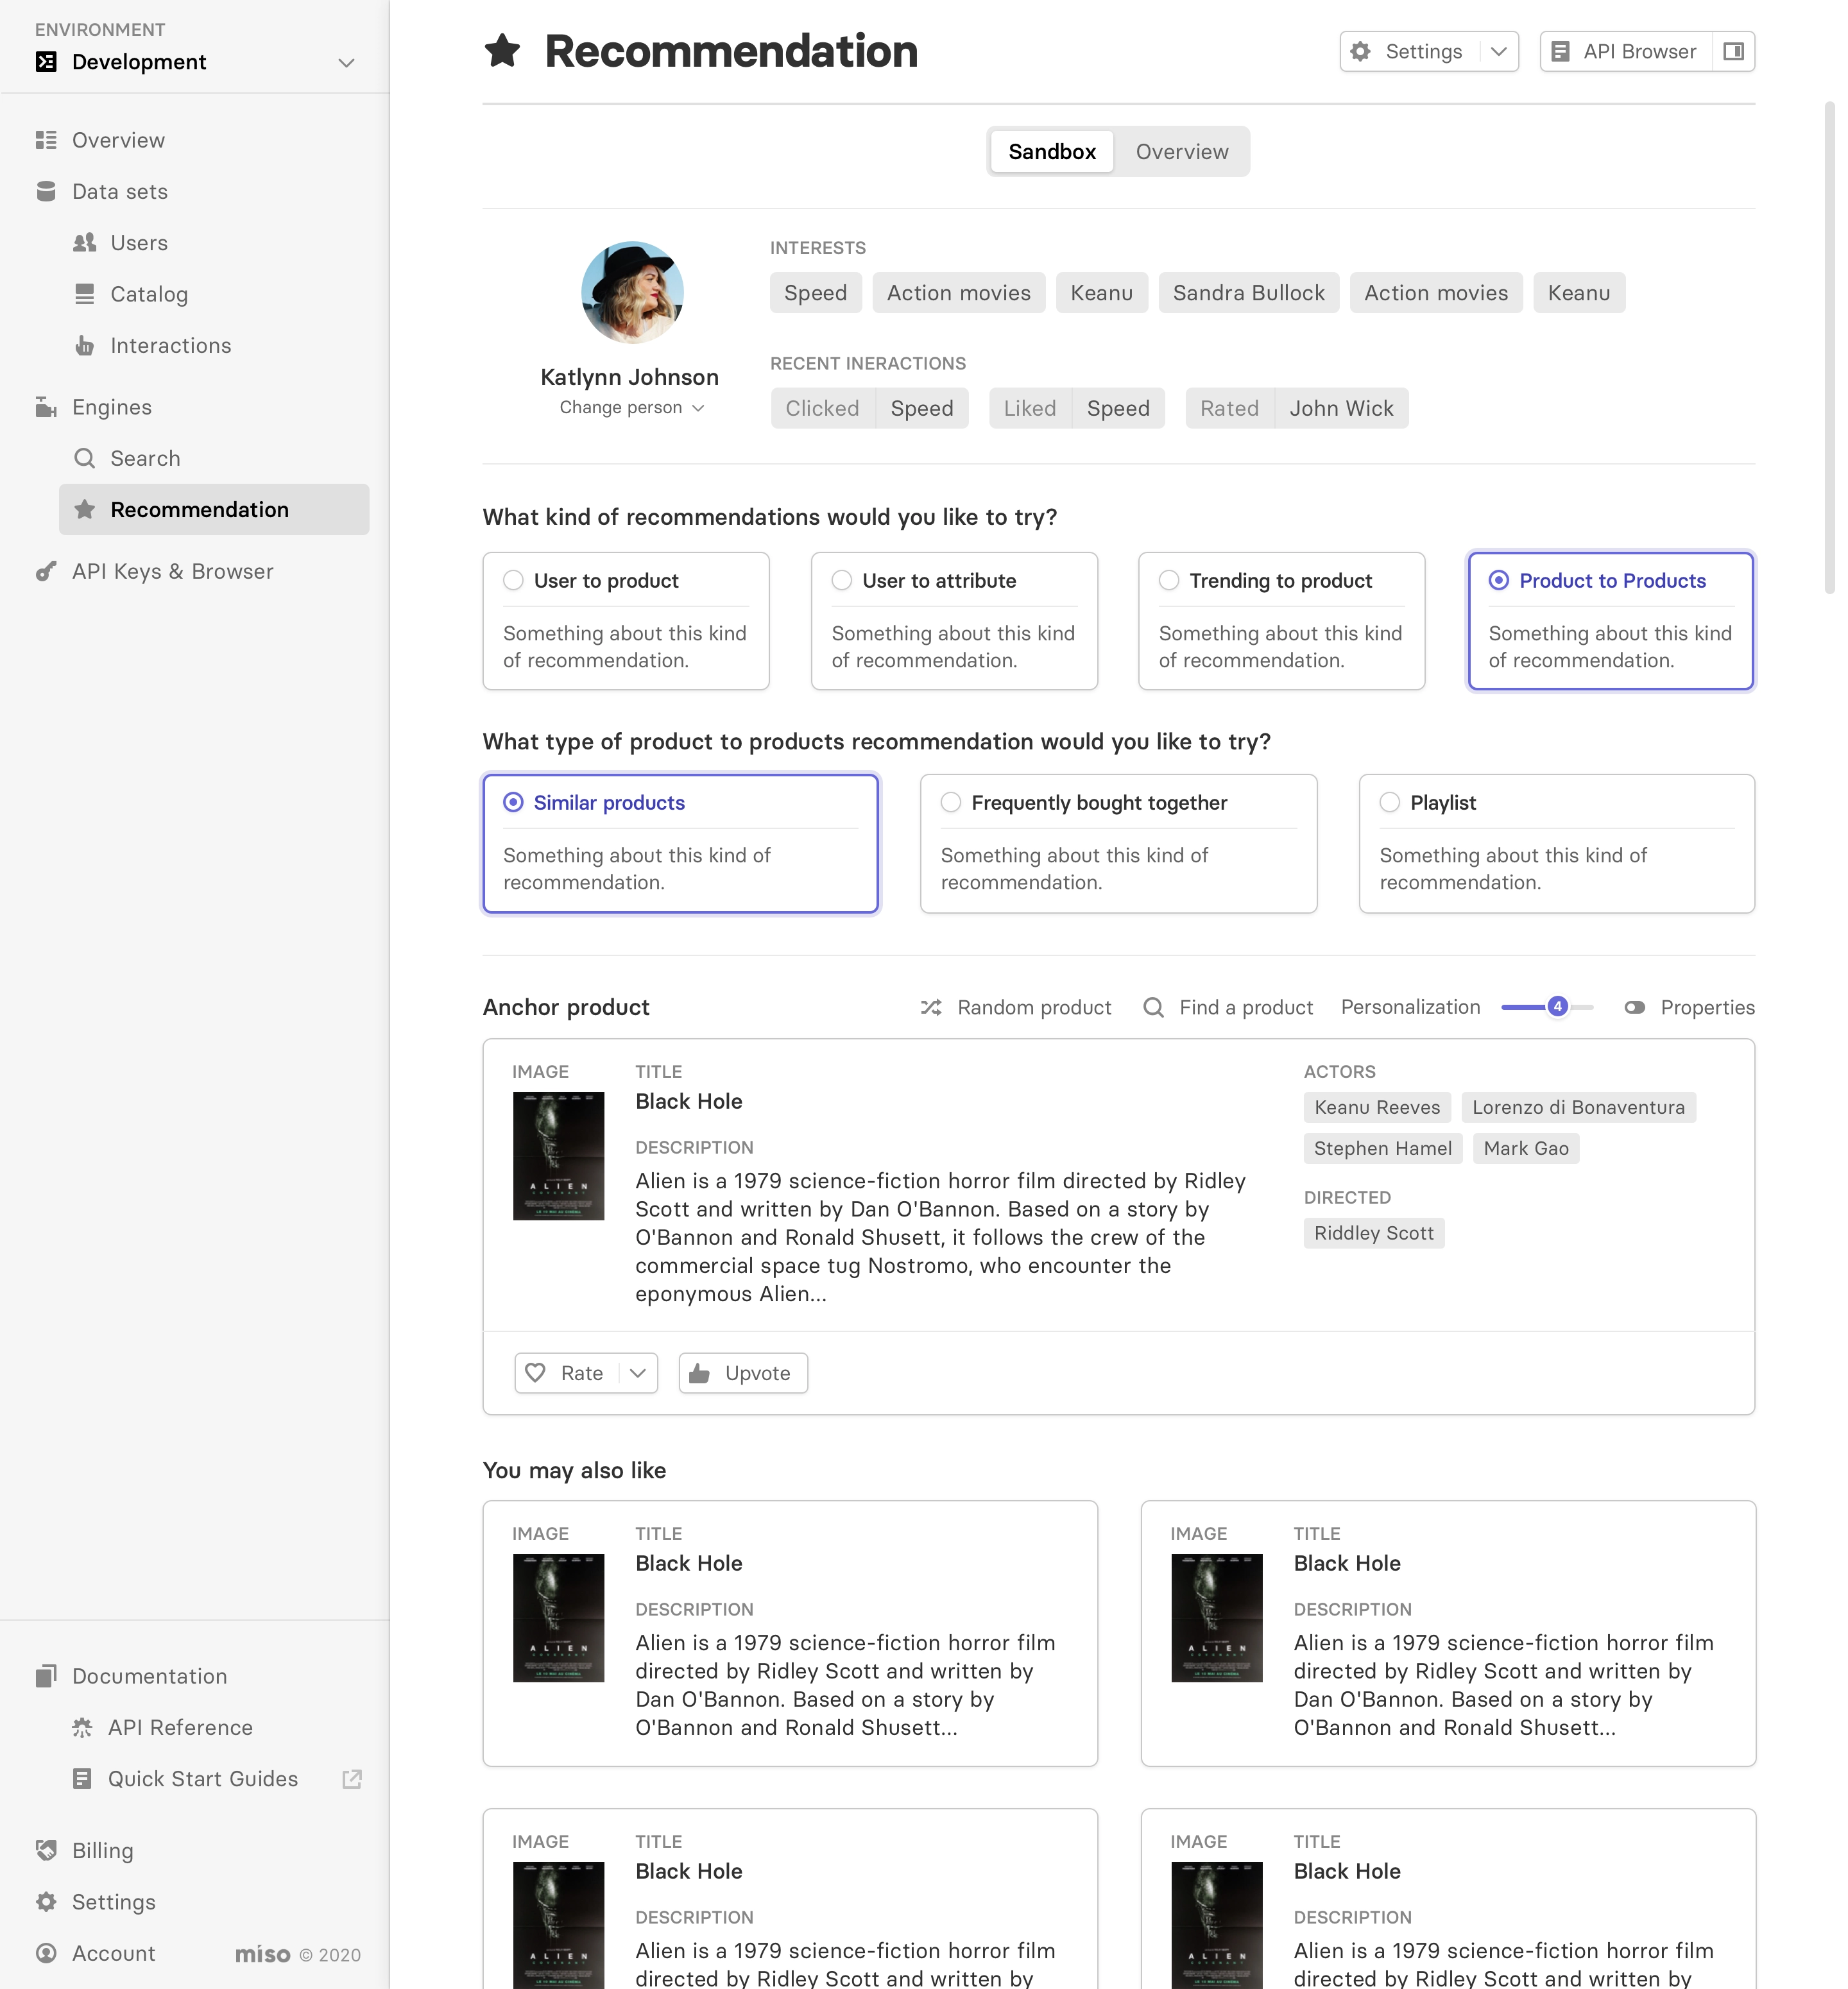Viewport: 1848px width, 1989px height.
Task: Click the Random product link
Action: (1015, 1007)
